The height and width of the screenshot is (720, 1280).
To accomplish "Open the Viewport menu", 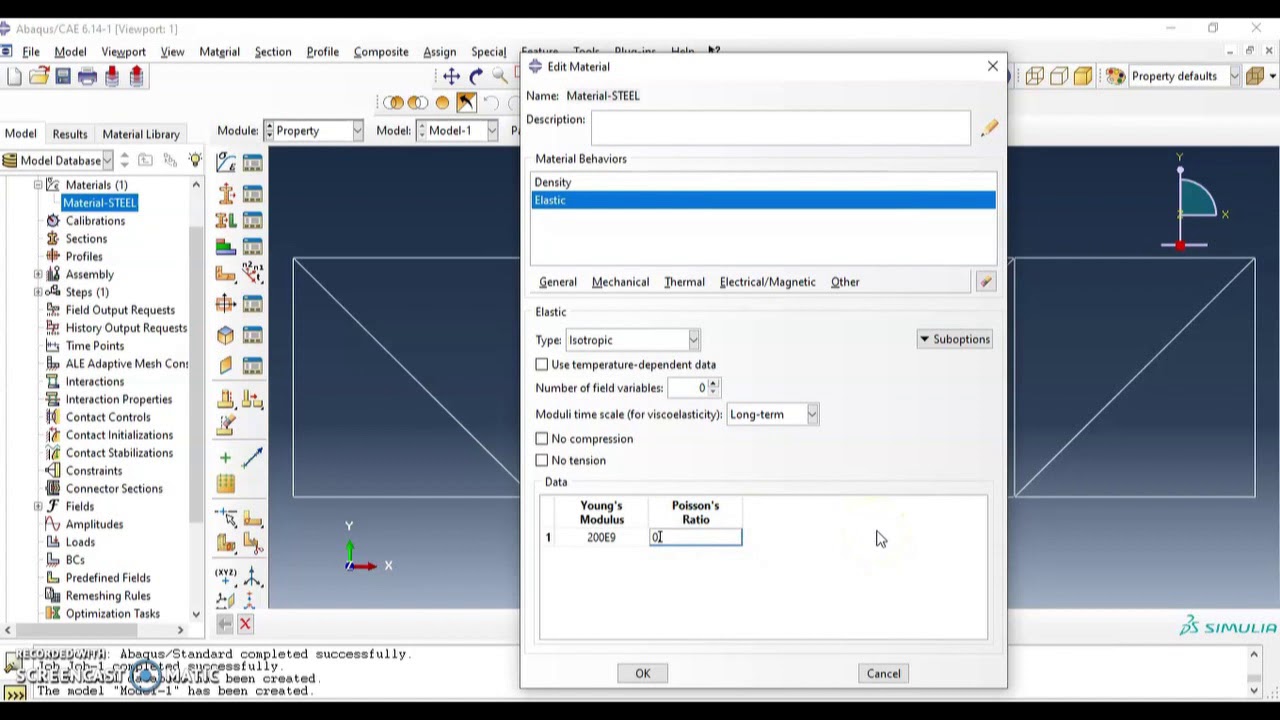I will [123, 52].
